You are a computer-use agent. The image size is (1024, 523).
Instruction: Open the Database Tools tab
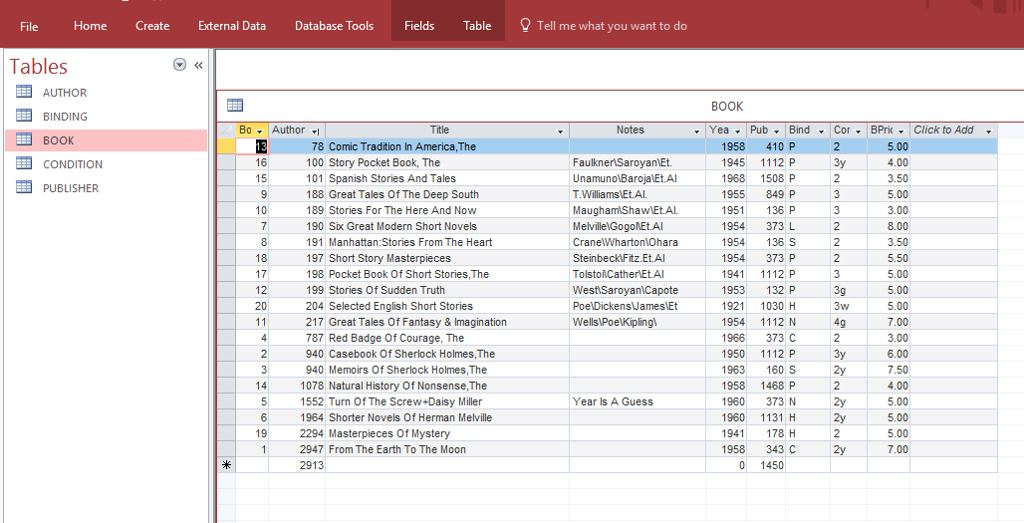tap(334, 26)
